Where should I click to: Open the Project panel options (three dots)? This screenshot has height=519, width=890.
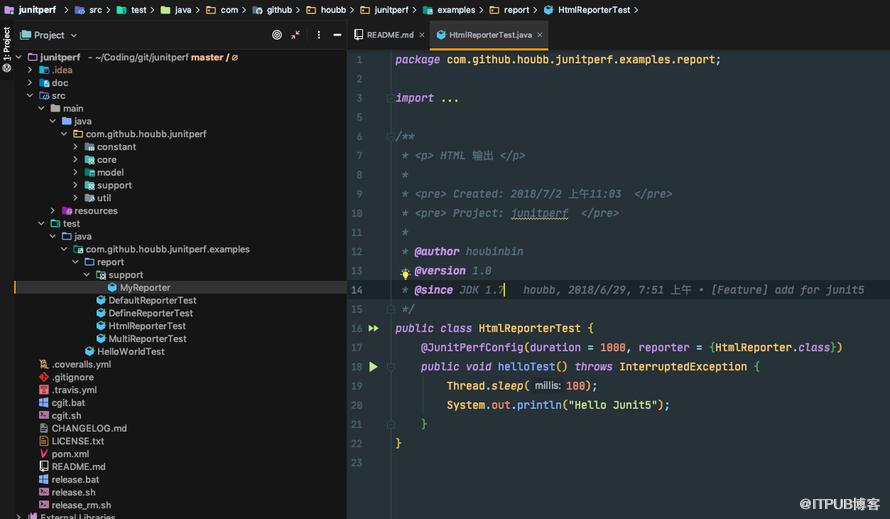tap(319, 35)
